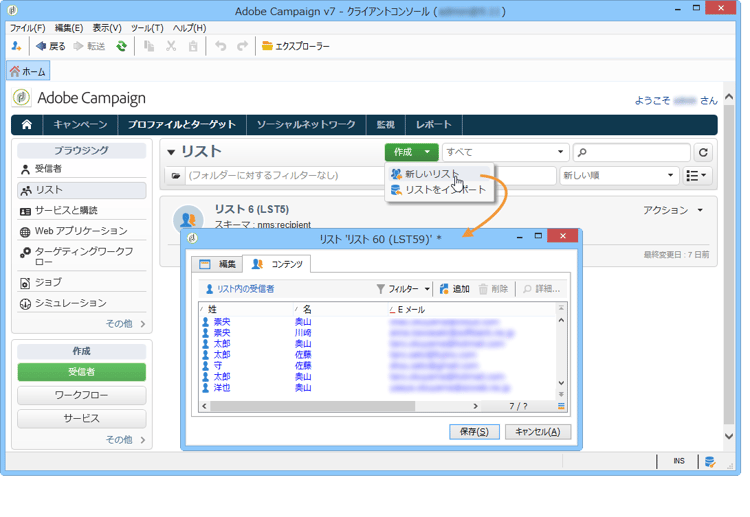
Task: Open フィルター dropdown in list dialog
Action: (x=403, y=289)
